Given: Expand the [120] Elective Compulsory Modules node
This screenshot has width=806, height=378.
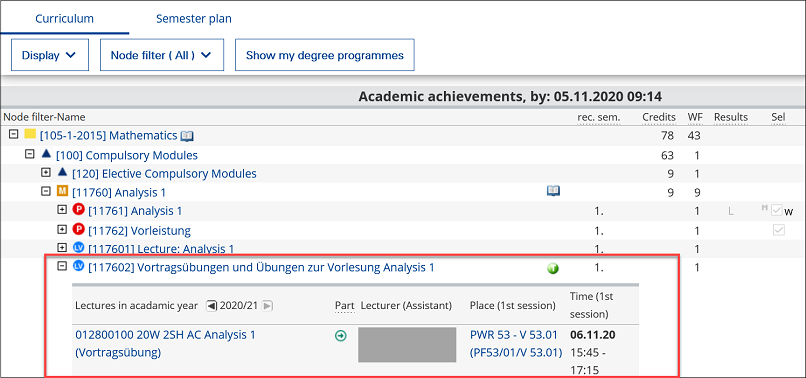Looking at the screenshot, I should tap(46, 173).
